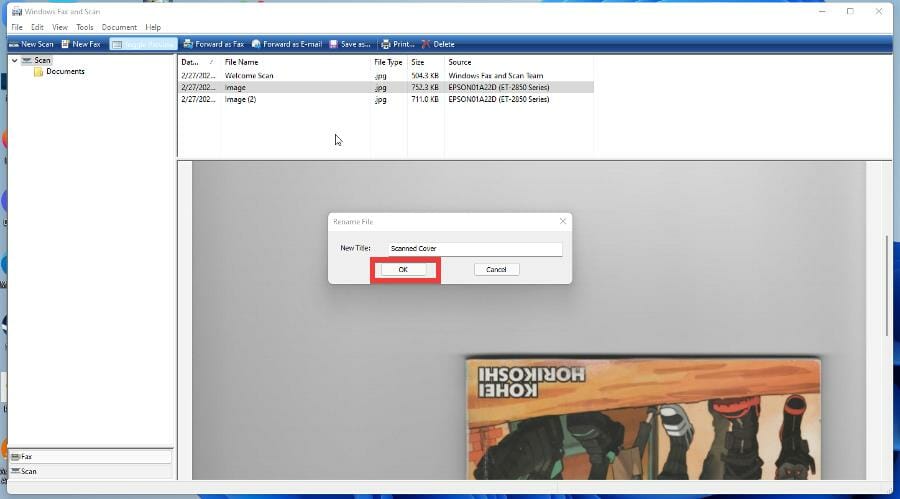This screenshot has height=499, width=900.
Task: Click Windows Fax and Scan Team source
Action: [495, 76]
